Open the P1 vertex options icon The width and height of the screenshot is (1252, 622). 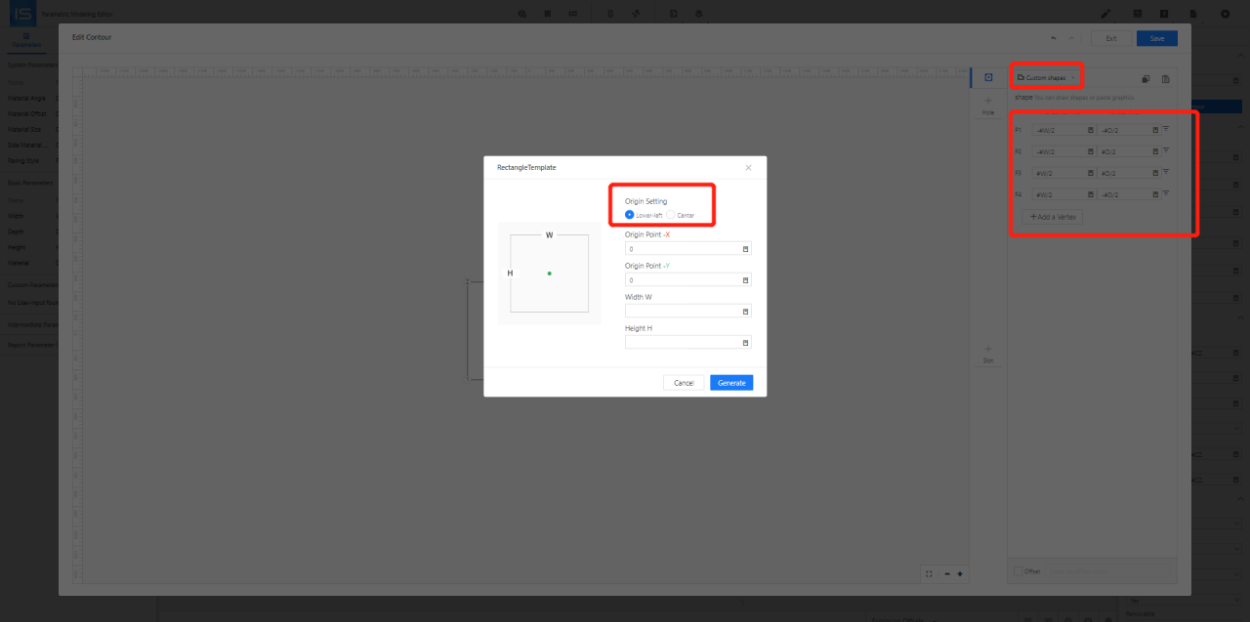click(1166, 129)
